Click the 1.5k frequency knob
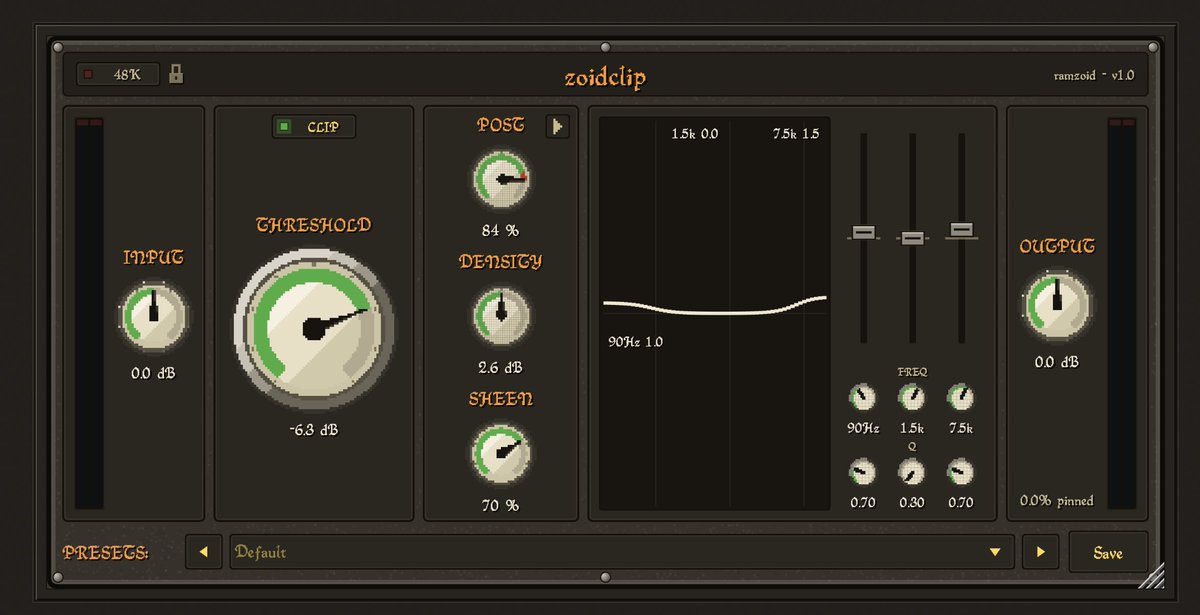Viewport: 1200px width, 615px height. (912, 398)
